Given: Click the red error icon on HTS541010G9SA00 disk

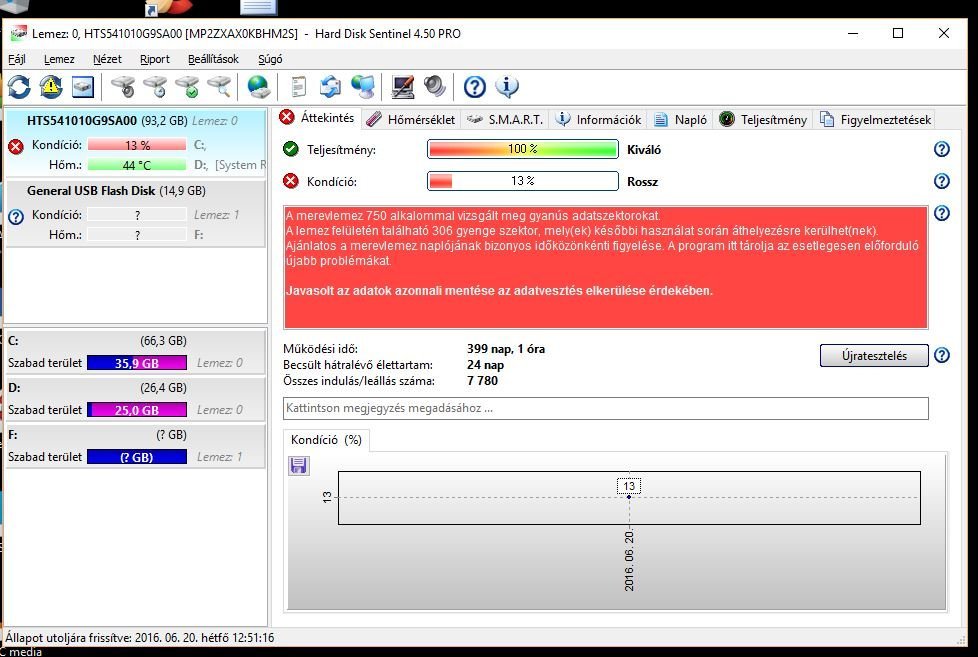Looking at the screenshot, I should [x=16, y=147].
